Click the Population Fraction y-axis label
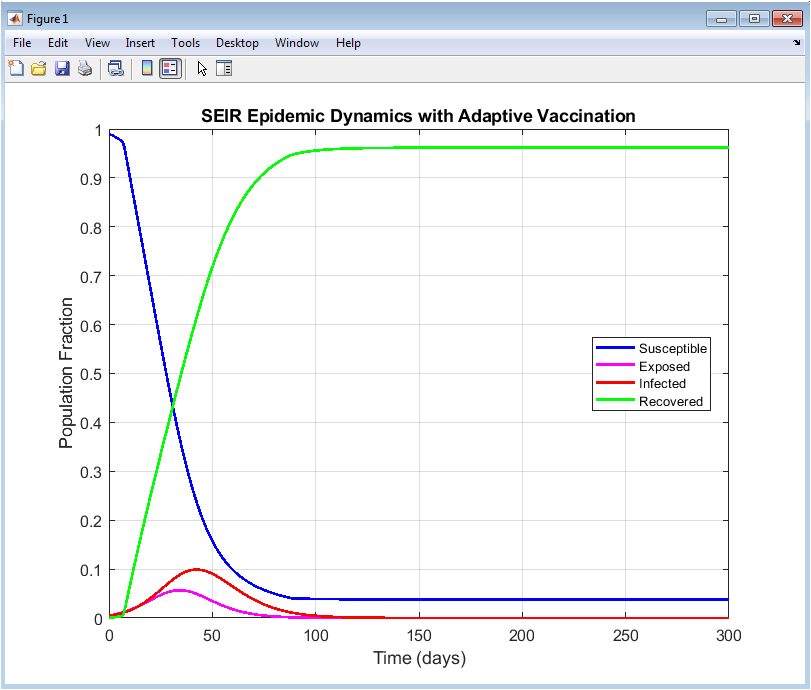Screen dimensions: 811x690 click(x=67, y=373)
